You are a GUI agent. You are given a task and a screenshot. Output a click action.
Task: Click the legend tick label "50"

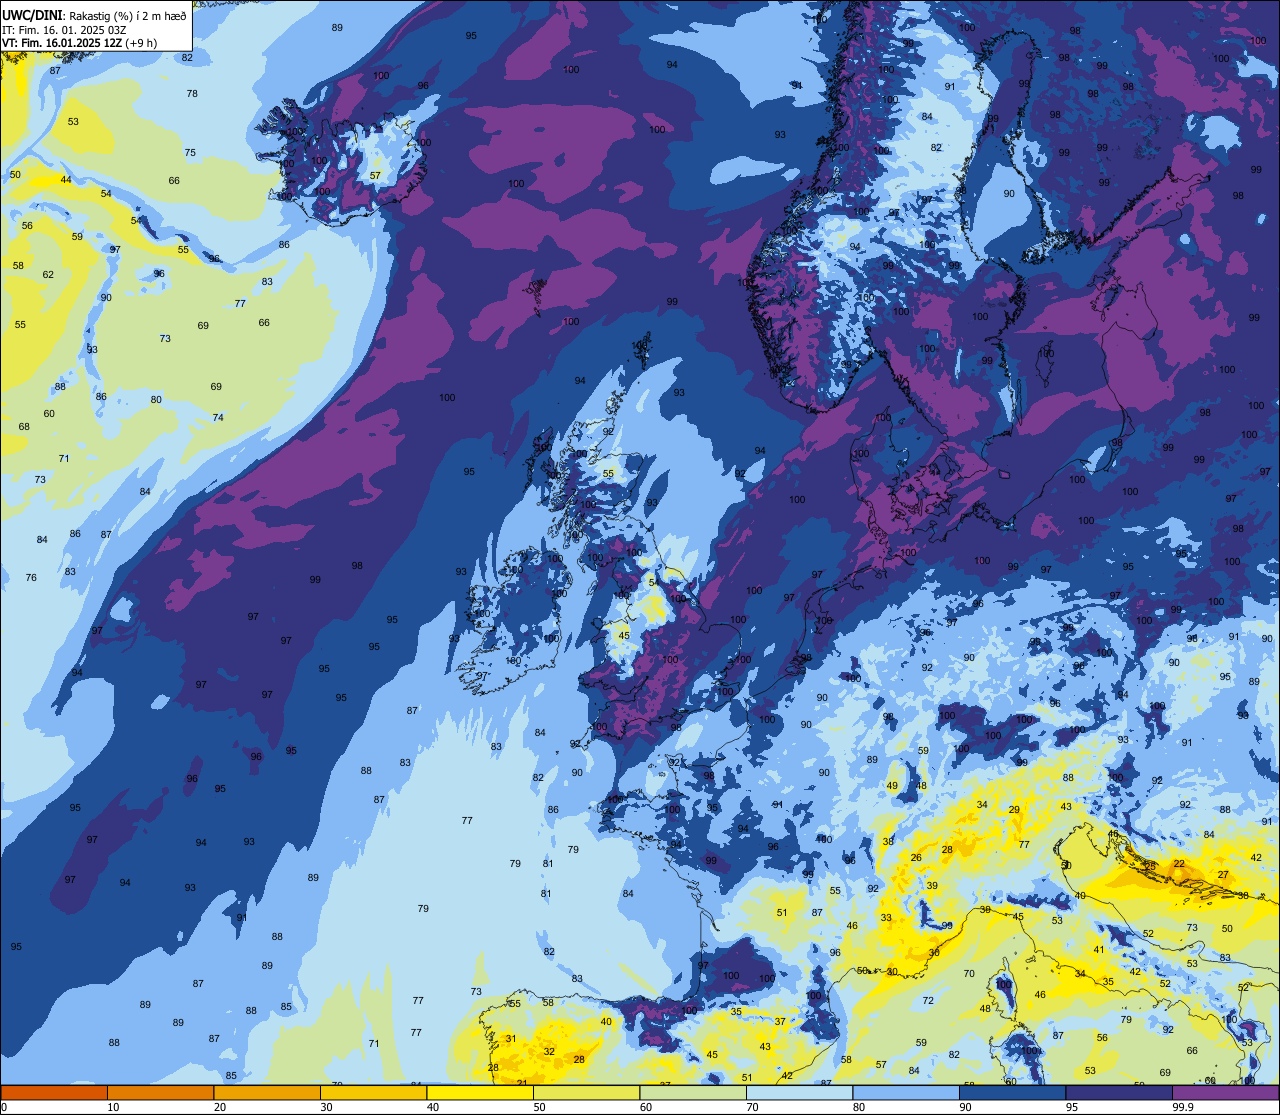click(x=540, y=1107)
